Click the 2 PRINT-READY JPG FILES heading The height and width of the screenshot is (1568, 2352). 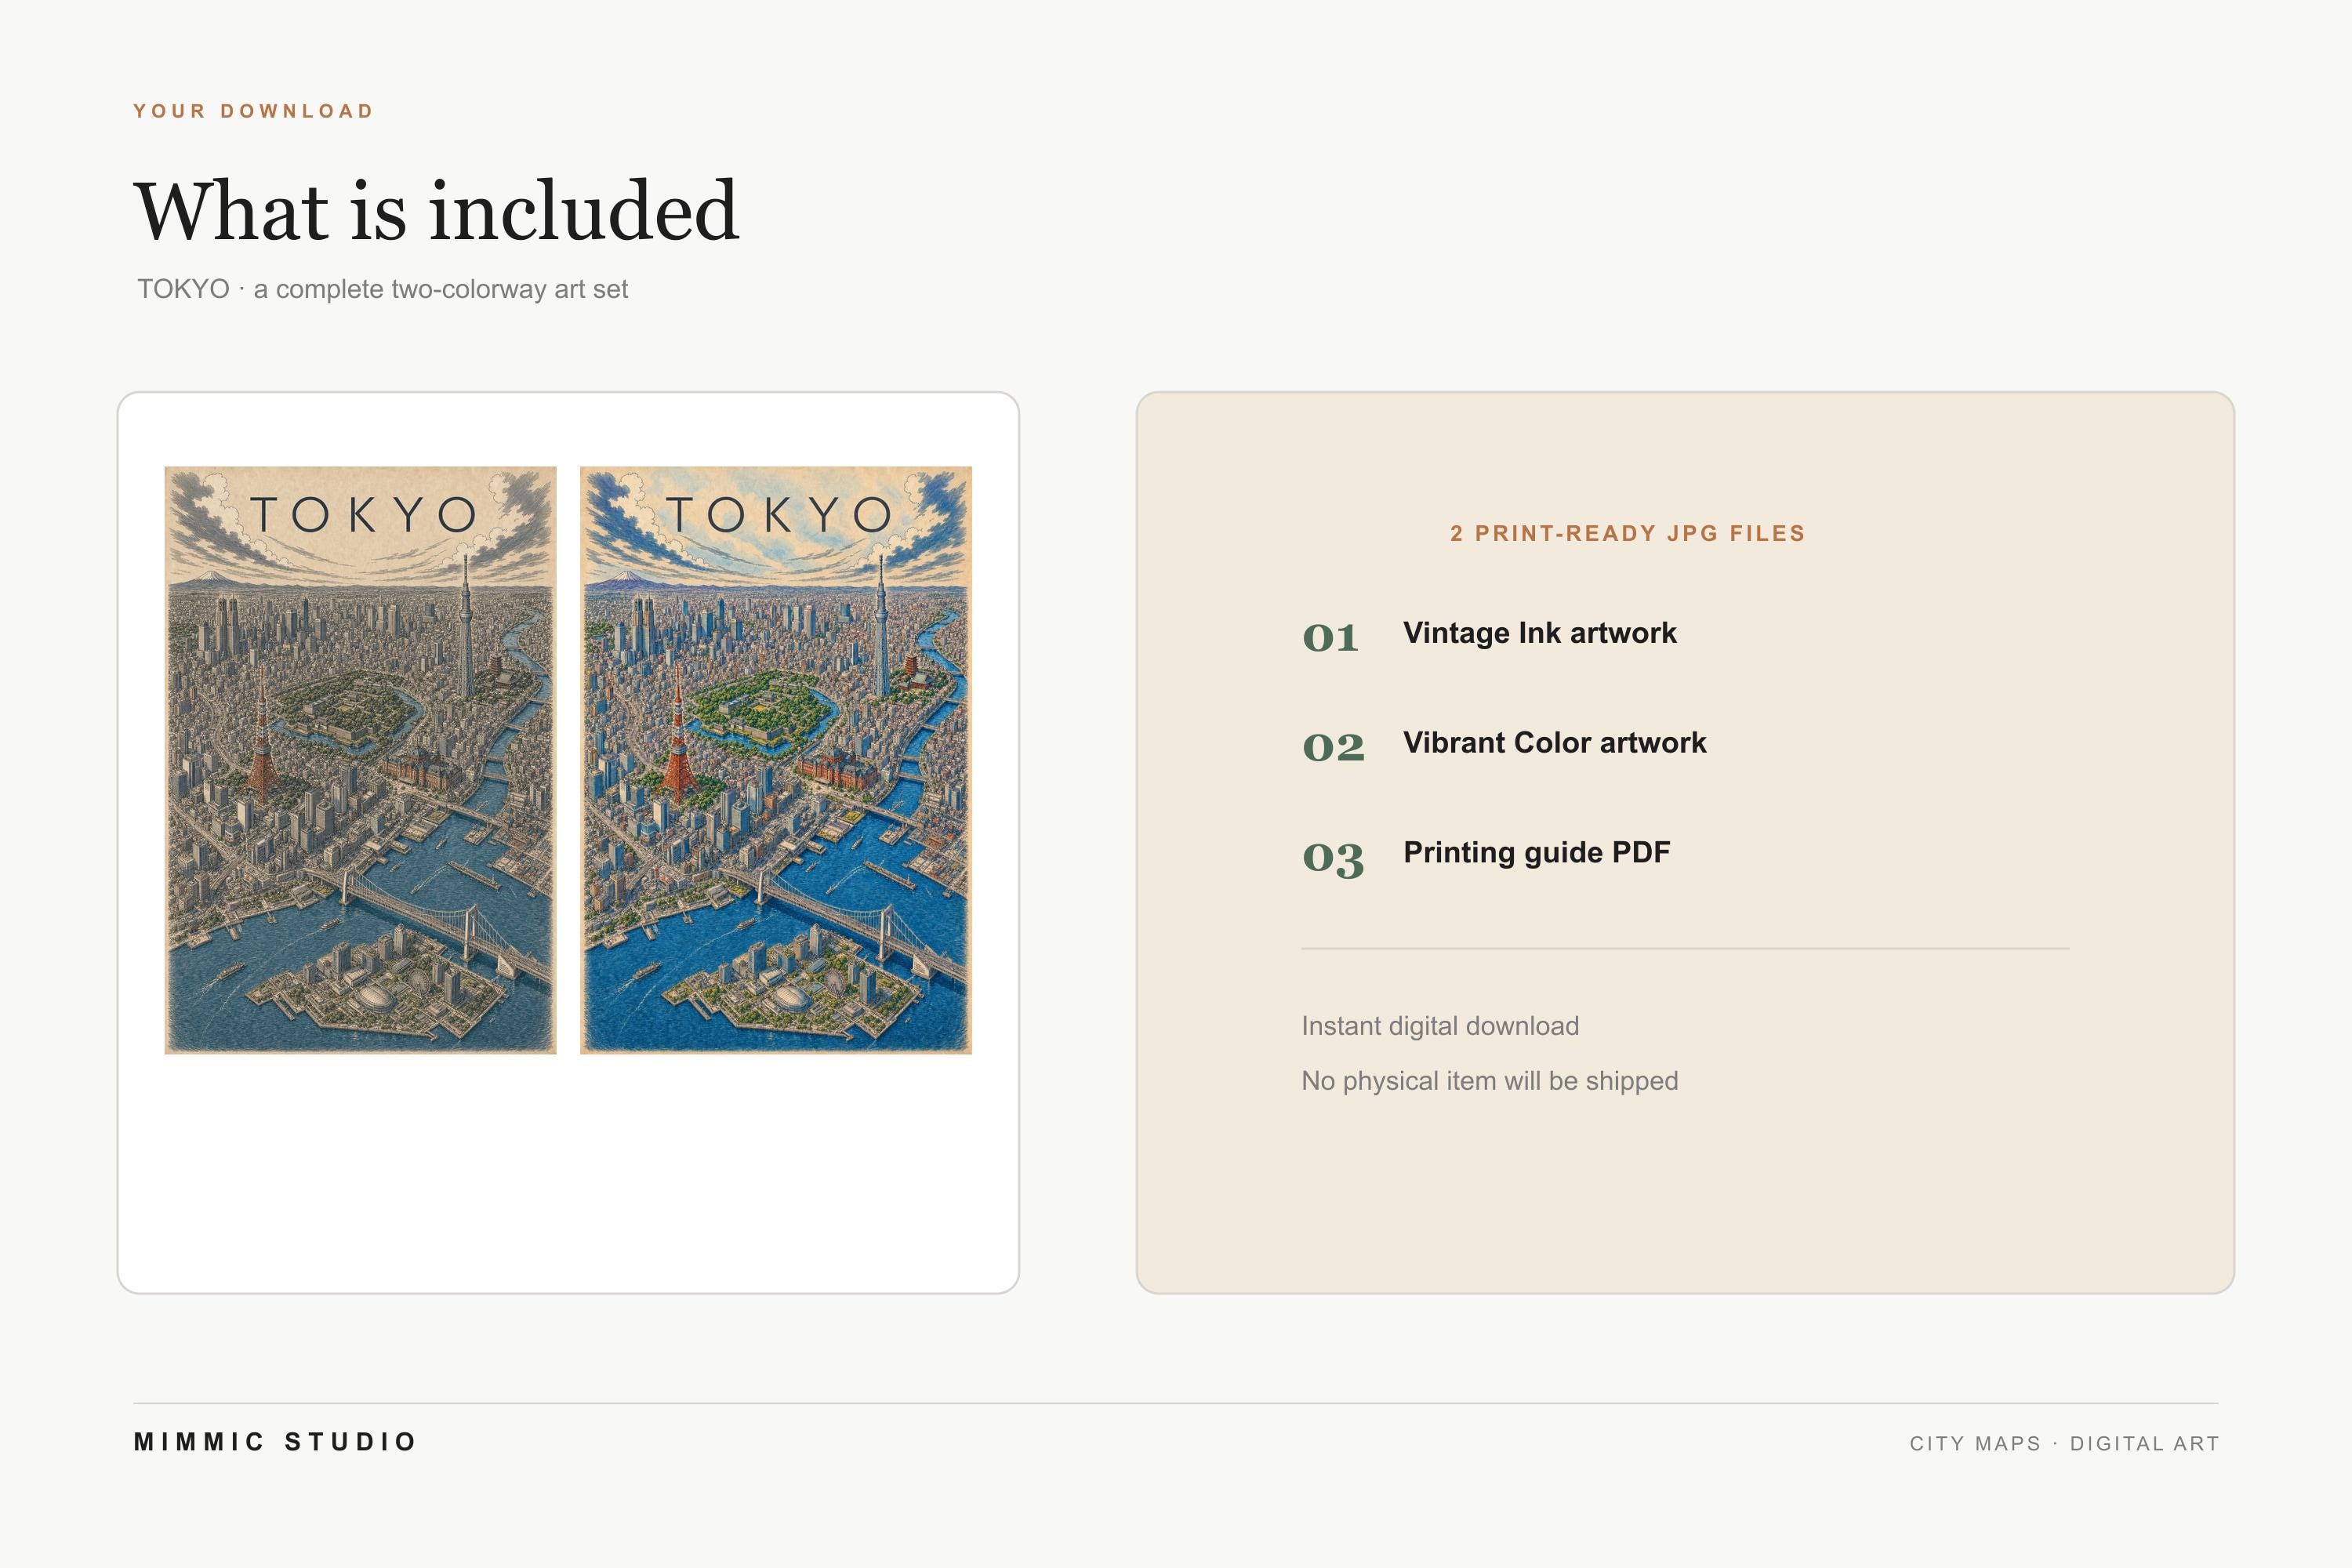point(1628,534)
